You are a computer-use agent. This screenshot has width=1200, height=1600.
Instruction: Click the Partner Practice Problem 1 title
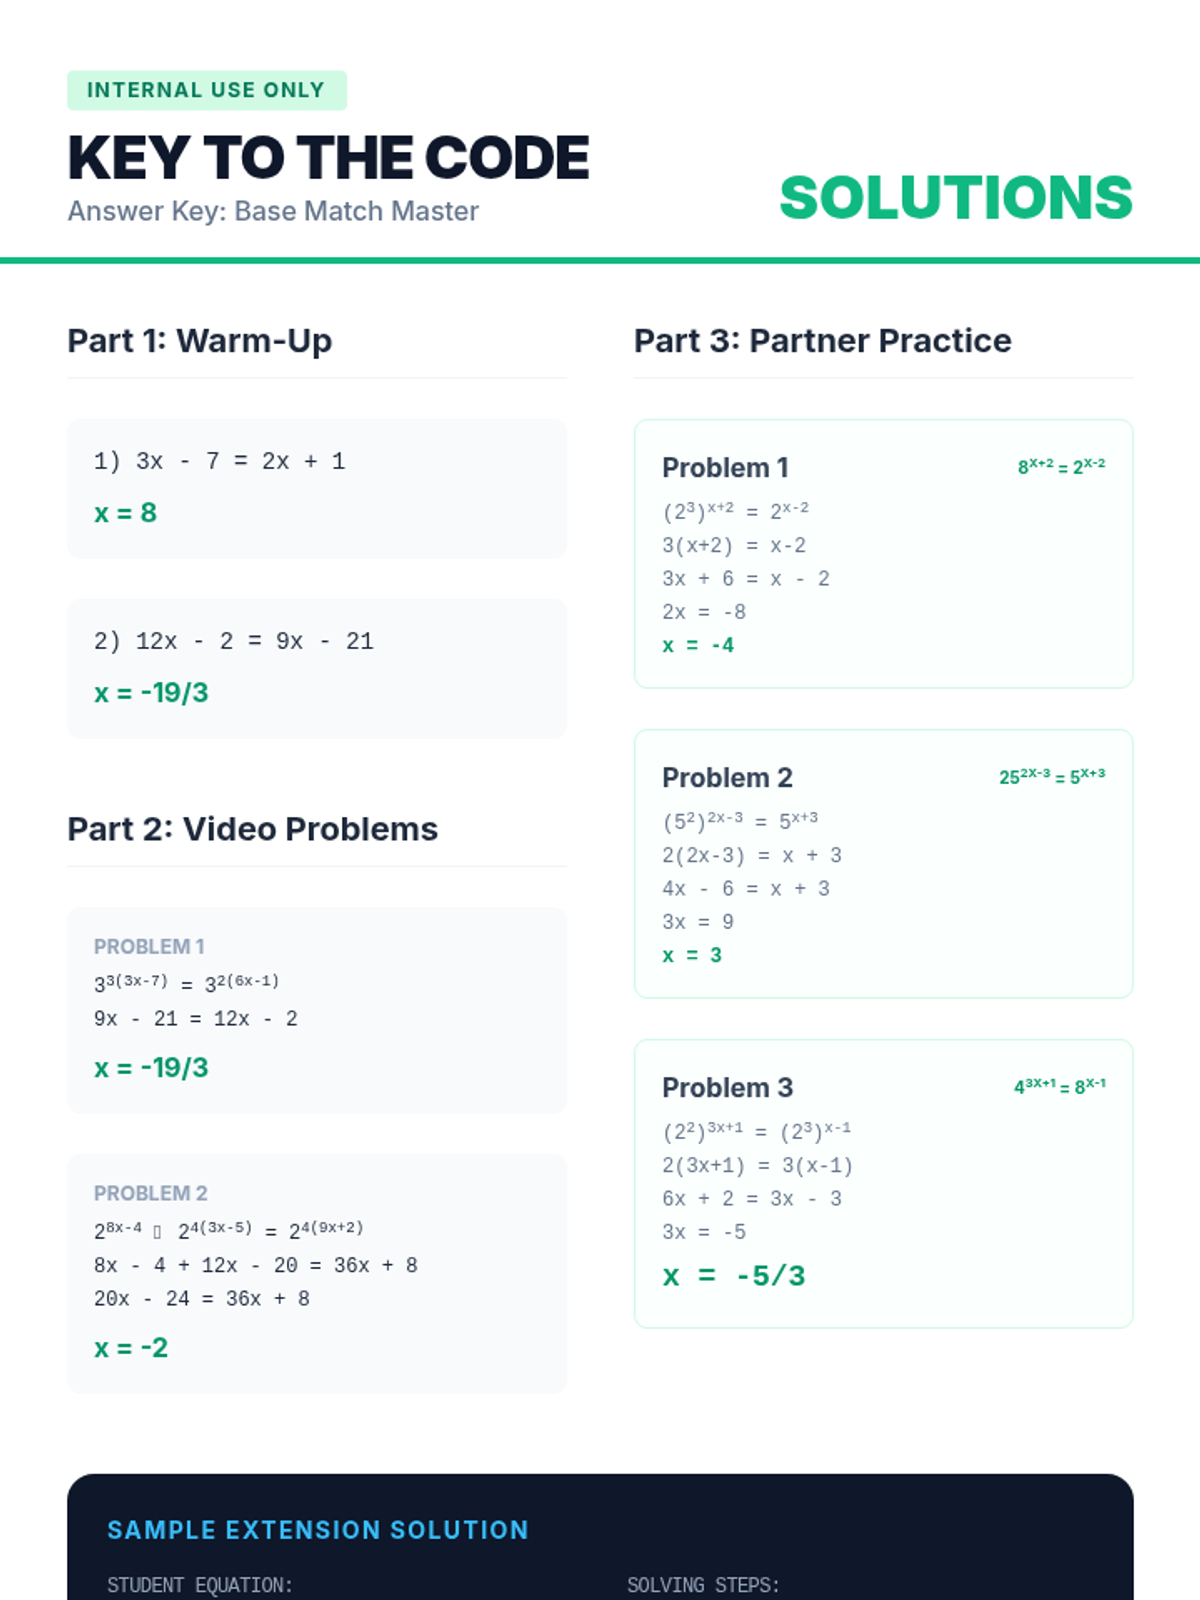(725, 467)
